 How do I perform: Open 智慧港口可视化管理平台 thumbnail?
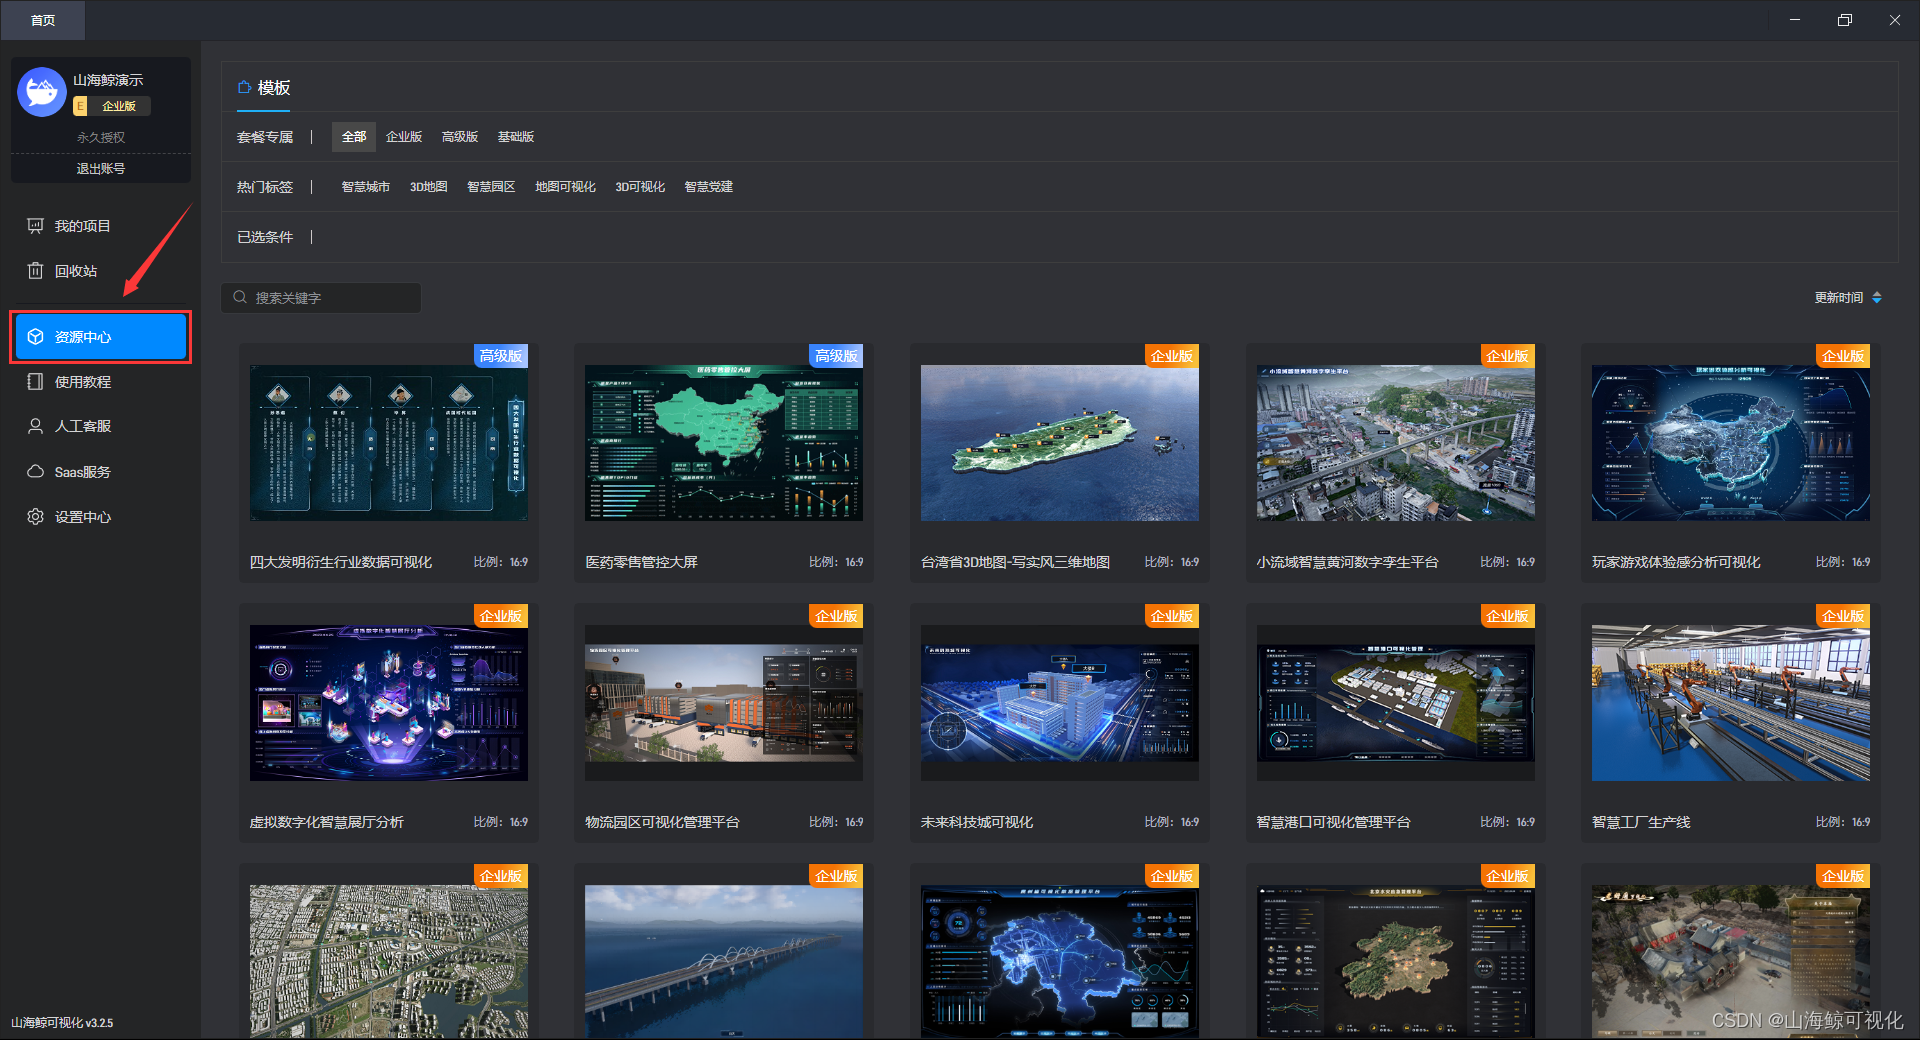point(1396,703)
